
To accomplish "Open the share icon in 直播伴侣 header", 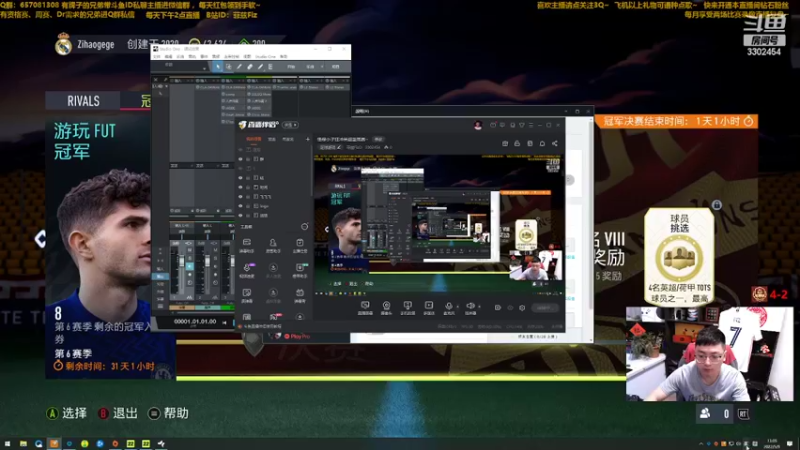I will (x=555, y=143).
